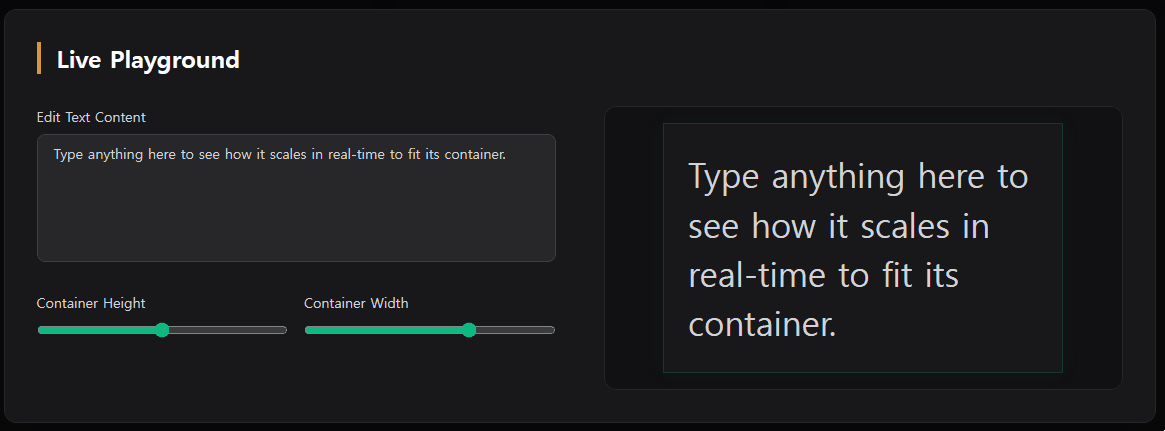
Task: Click the preview line "real-time to fit its"
Action: (823, 275)
